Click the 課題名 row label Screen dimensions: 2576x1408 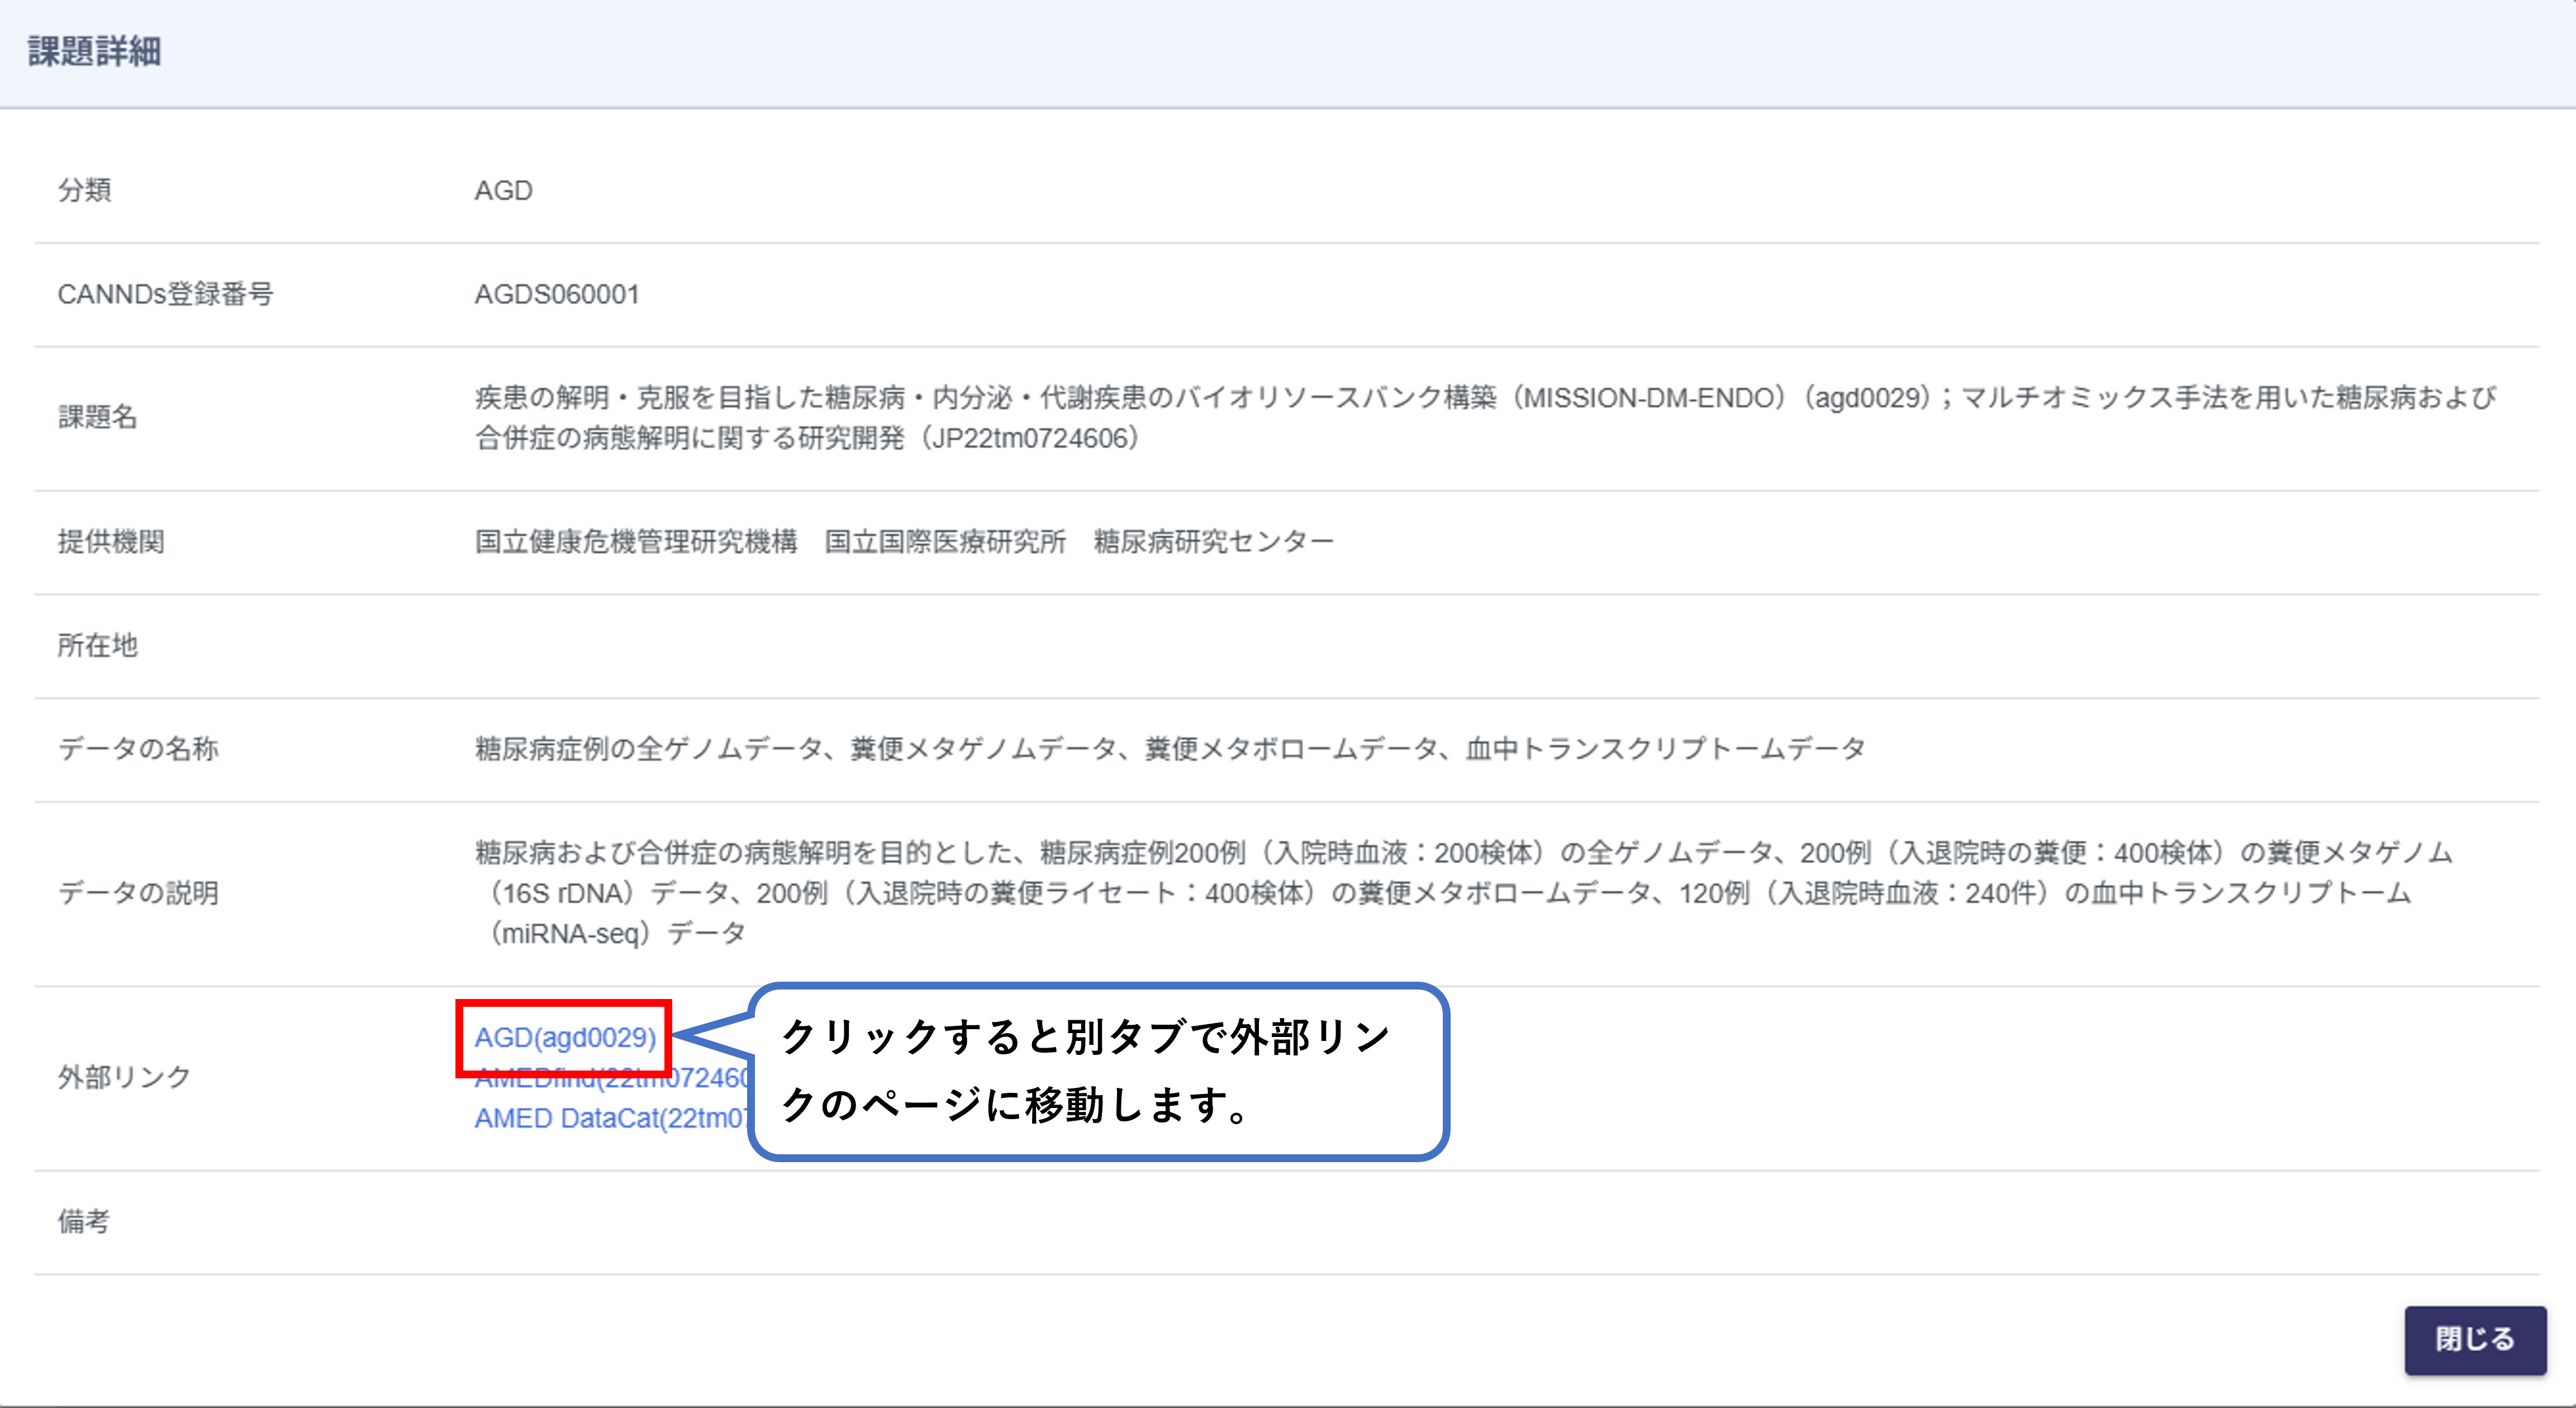(97, 417)
